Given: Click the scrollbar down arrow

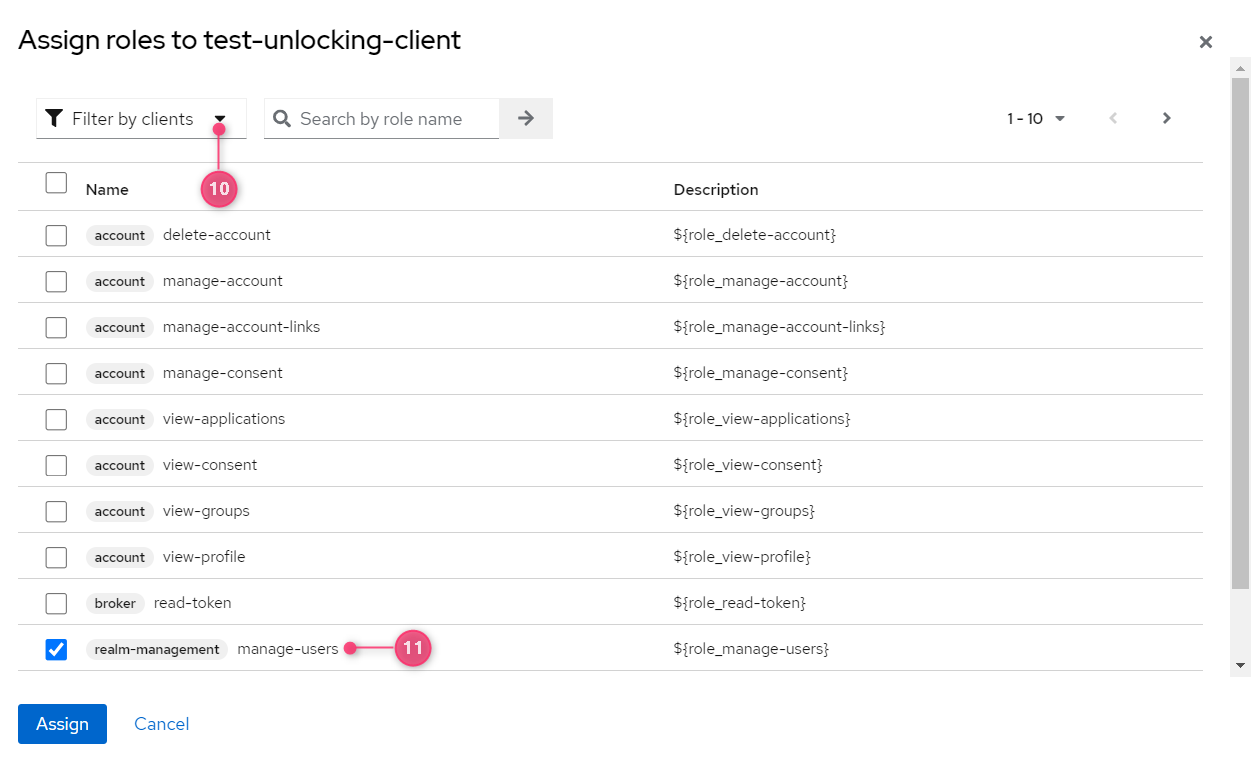Looking at the screenshot, I should pos(1241,665).
